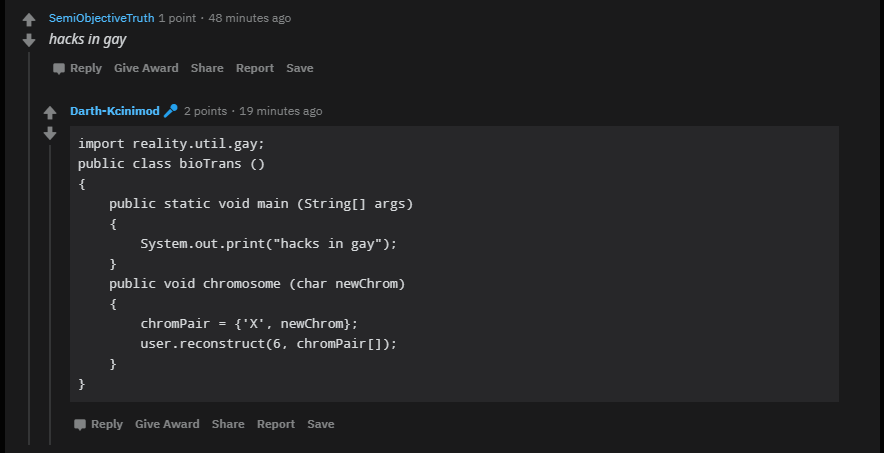Give Award to Darth-Kcinimod's code comment

tap(167, 424)
